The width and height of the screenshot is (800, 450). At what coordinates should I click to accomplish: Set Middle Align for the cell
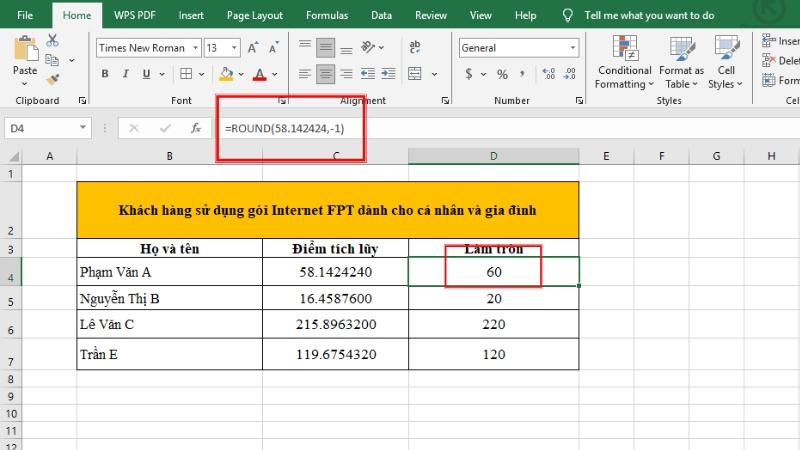tap(326, 47)
